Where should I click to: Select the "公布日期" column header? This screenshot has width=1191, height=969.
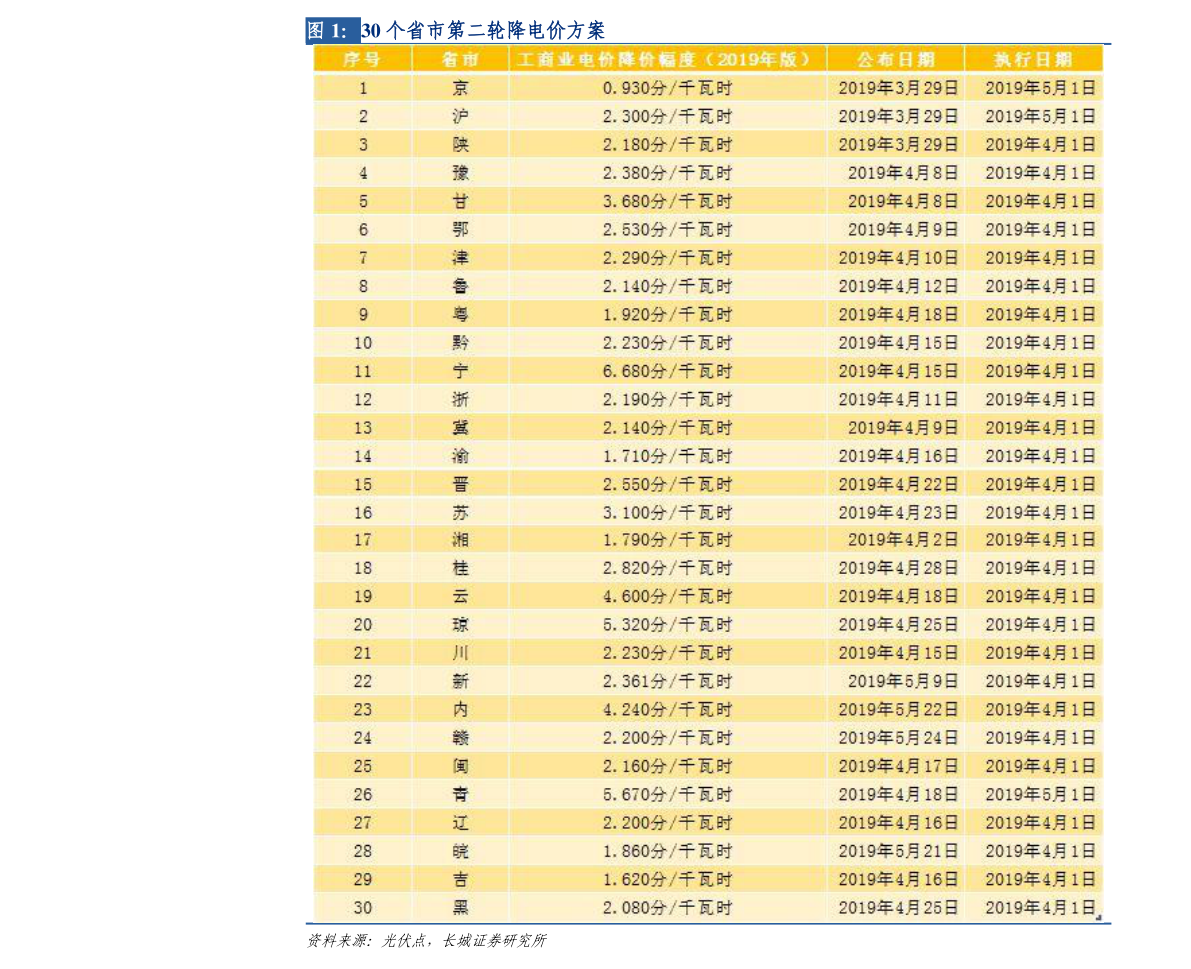coord(896,59)
